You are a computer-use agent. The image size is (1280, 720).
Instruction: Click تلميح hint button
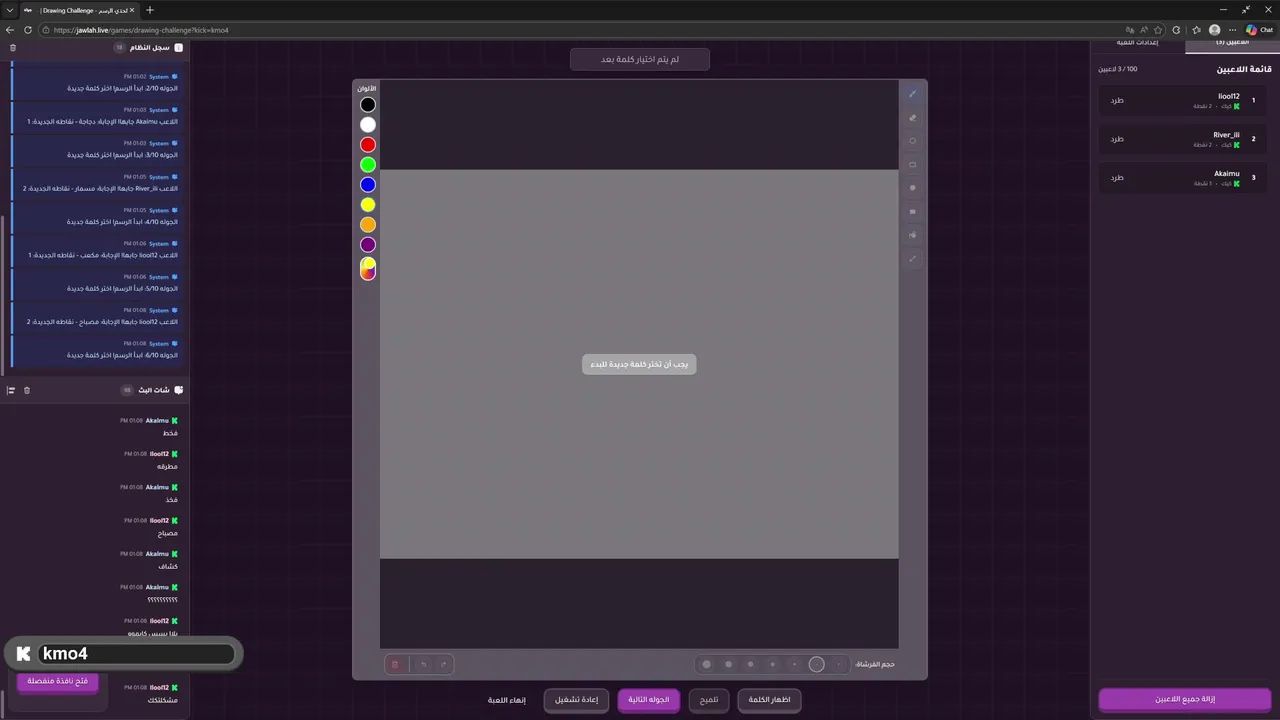point(709,700)
